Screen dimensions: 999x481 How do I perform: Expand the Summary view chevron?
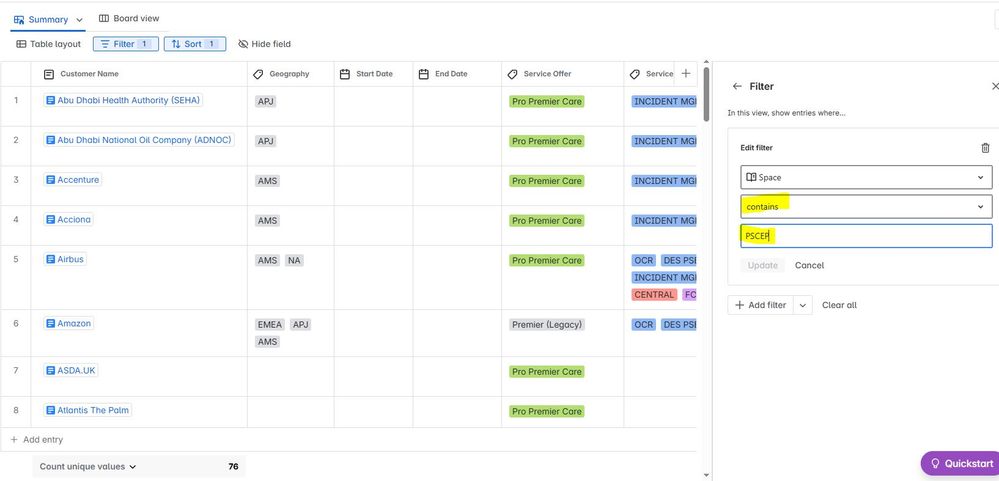(x=80, y=20)
